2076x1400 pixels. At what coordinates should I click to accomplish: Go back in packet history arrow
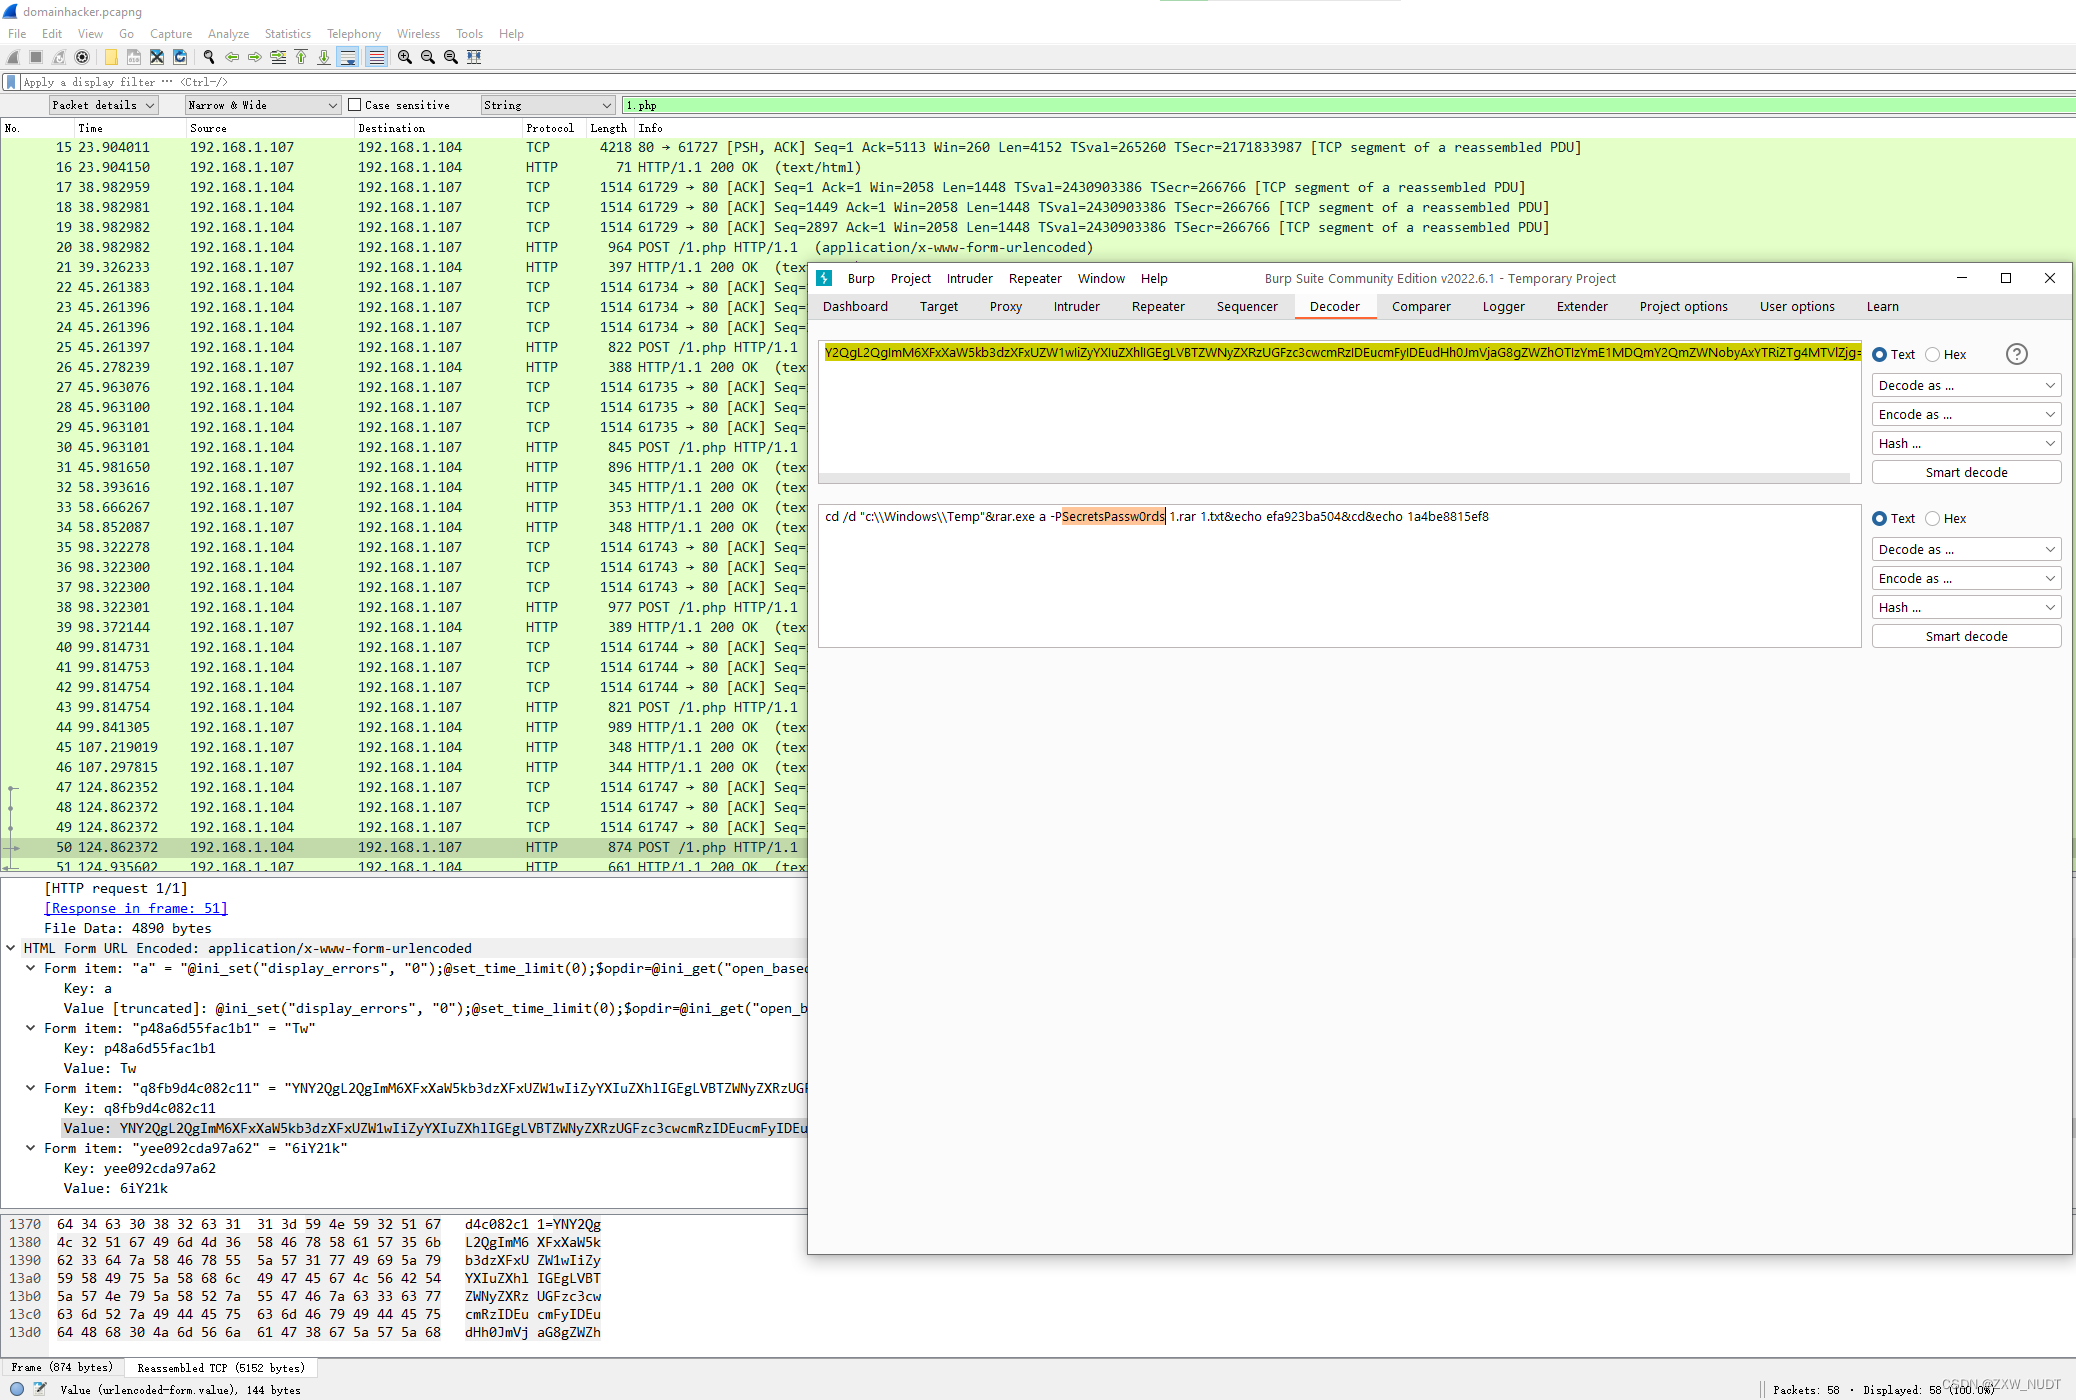point(232,57)
